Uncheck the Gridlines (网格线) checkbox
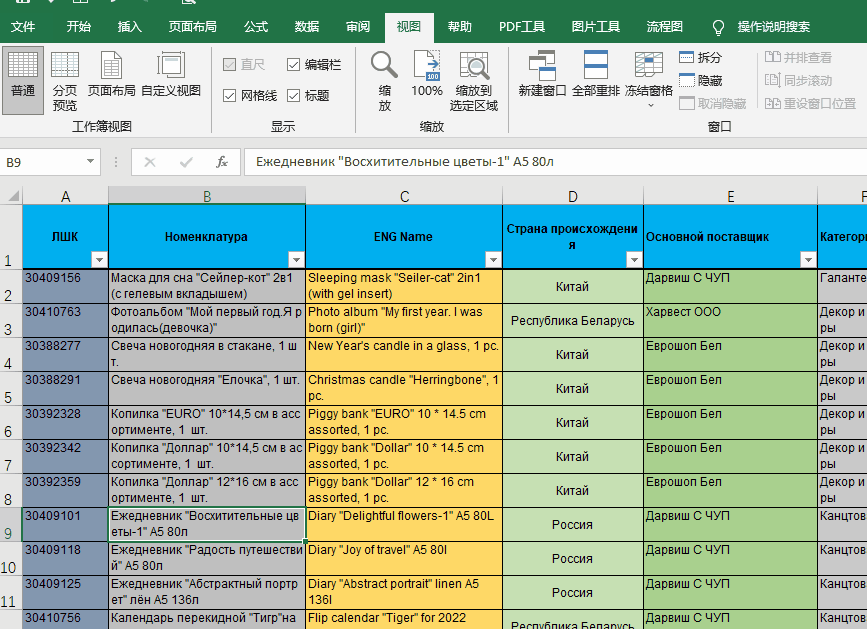This screenshot has width=867, height=629. pyautogui.click(x=229, y=96)
